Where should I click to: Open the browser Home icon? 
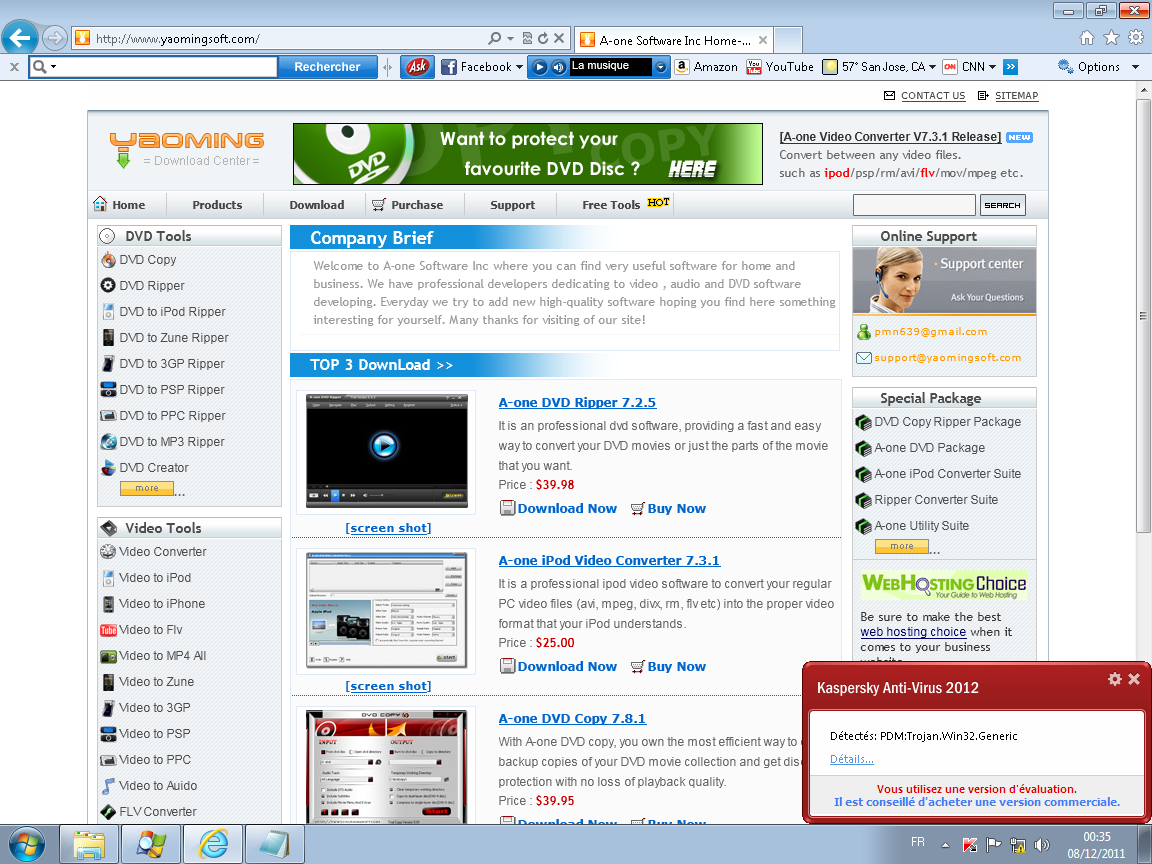tap(1087, 38)
